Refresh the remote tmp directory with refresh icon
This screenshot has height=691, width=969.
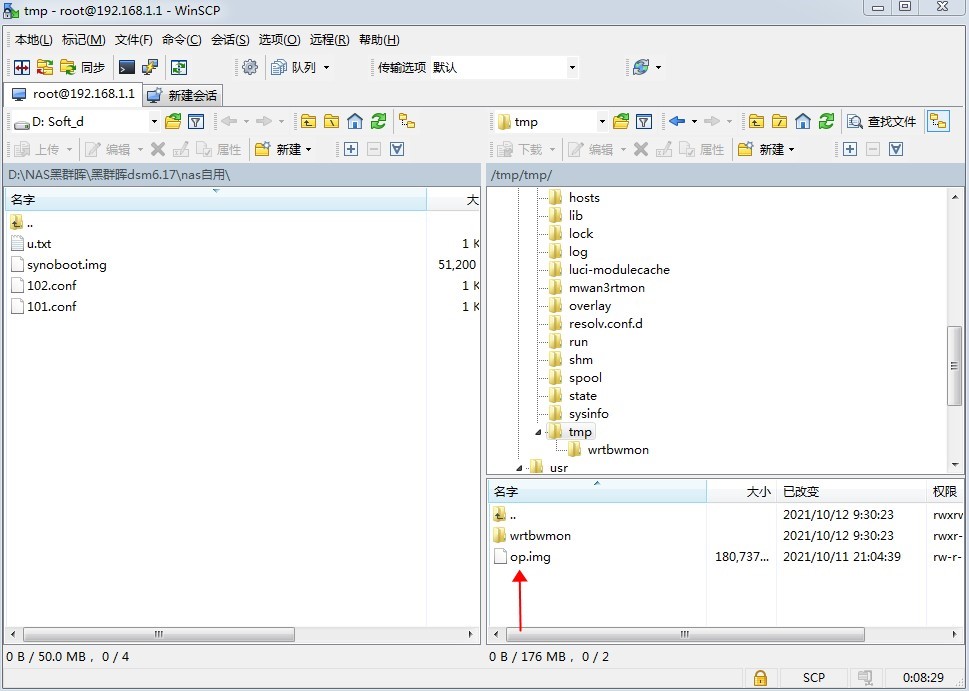[x=826, y=122]
